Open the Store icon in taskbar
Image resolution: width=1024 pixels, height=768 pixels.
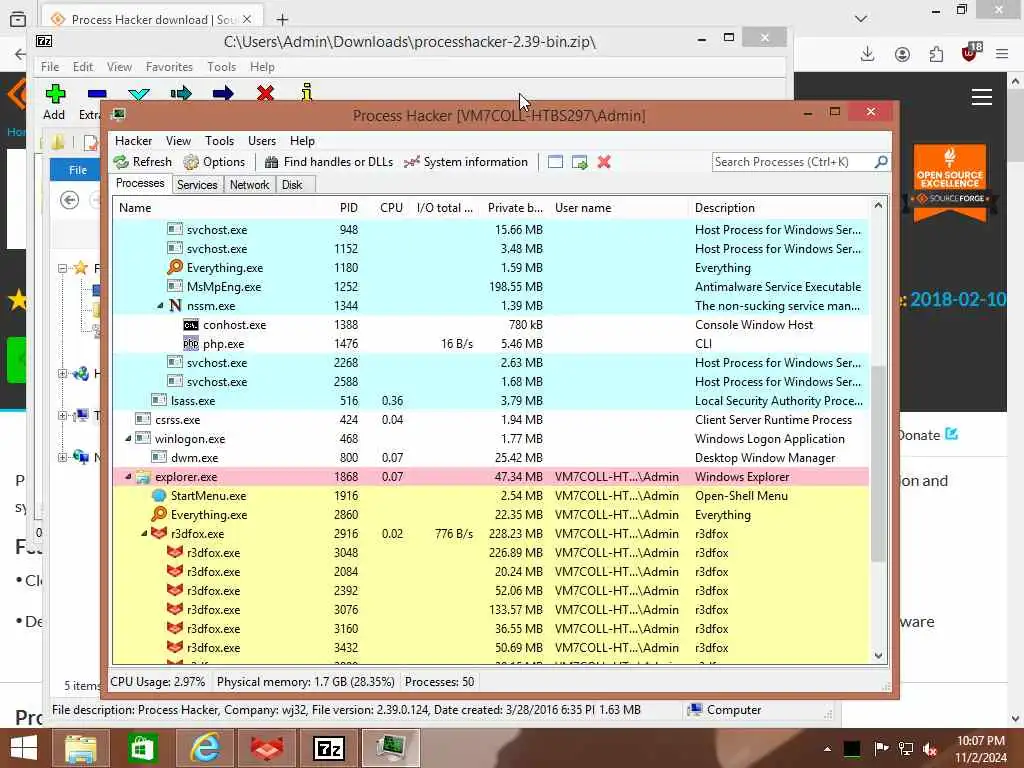click(x=142, y=748)
